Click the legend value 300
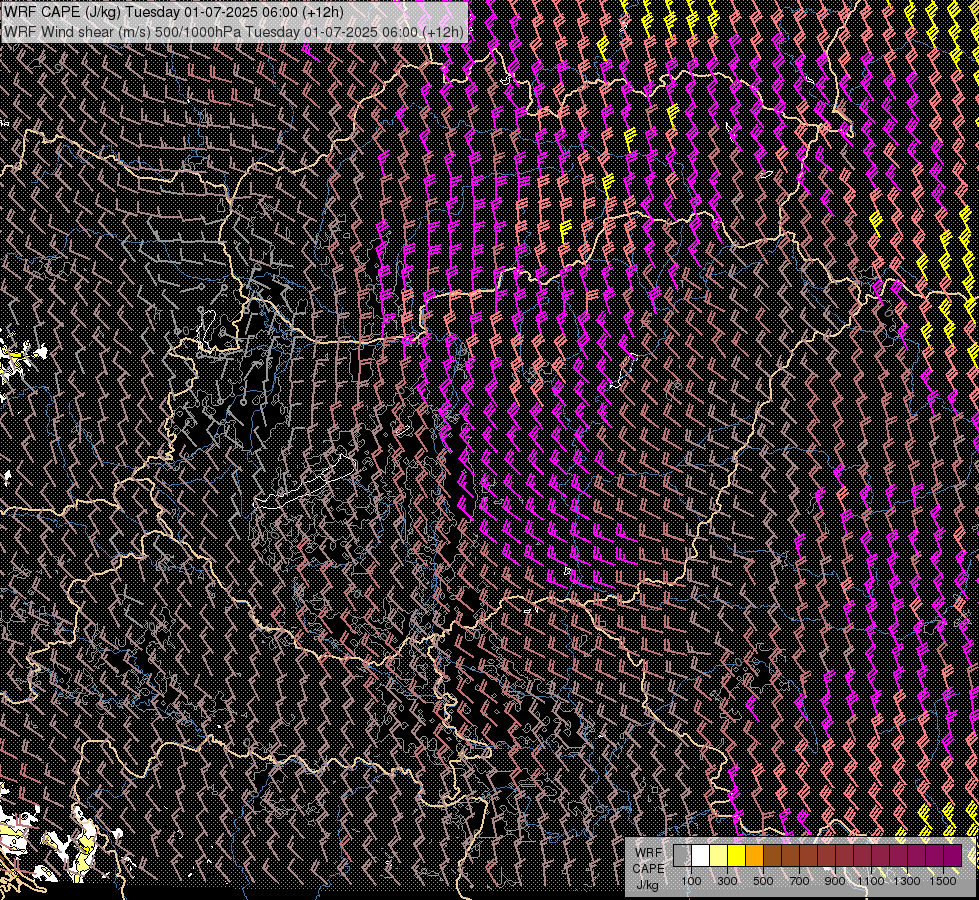The height and width of the screenshot is (900, 979). tap(727, 881)
